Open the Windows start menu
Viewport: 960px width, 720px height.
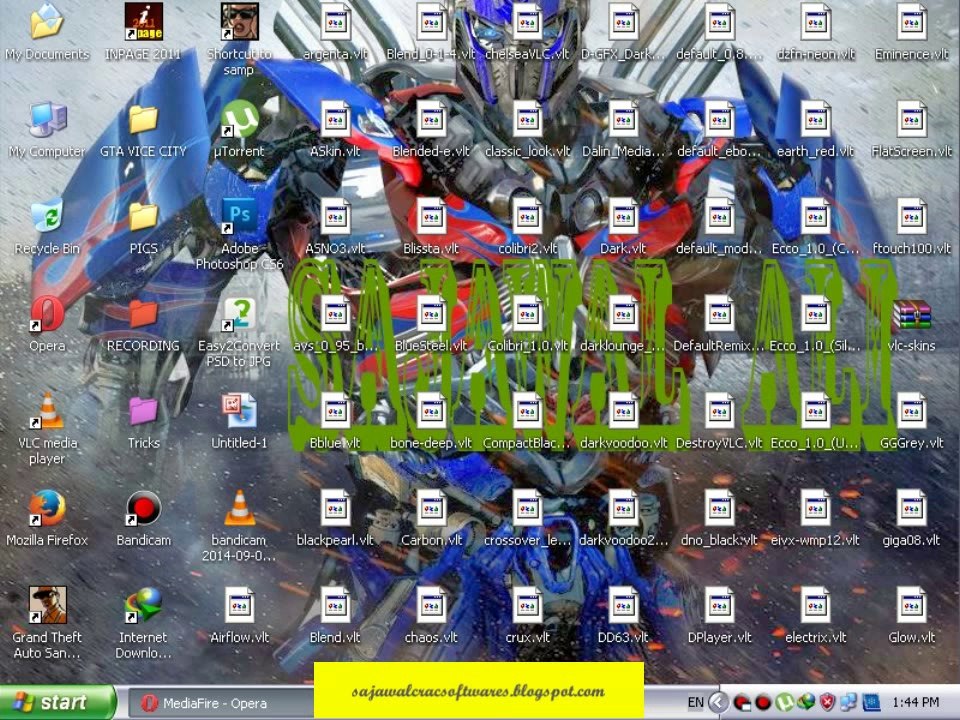tap(56, 702)
